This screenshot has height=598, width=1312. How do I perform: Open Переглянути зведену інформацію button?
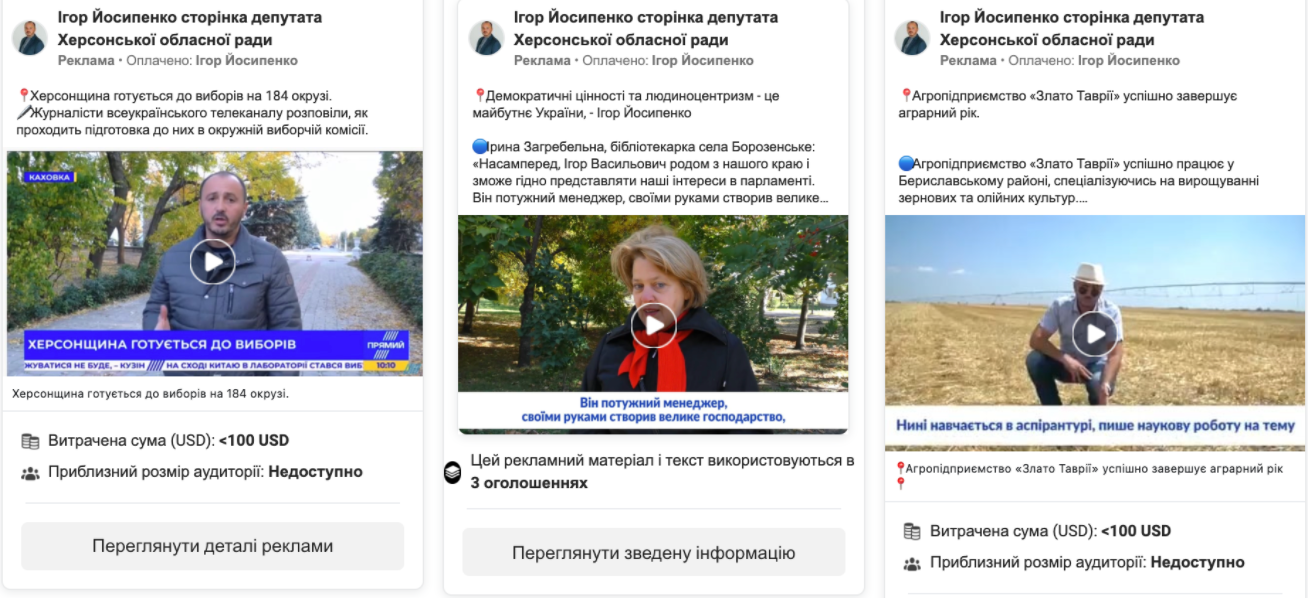[x=654, y=553]
